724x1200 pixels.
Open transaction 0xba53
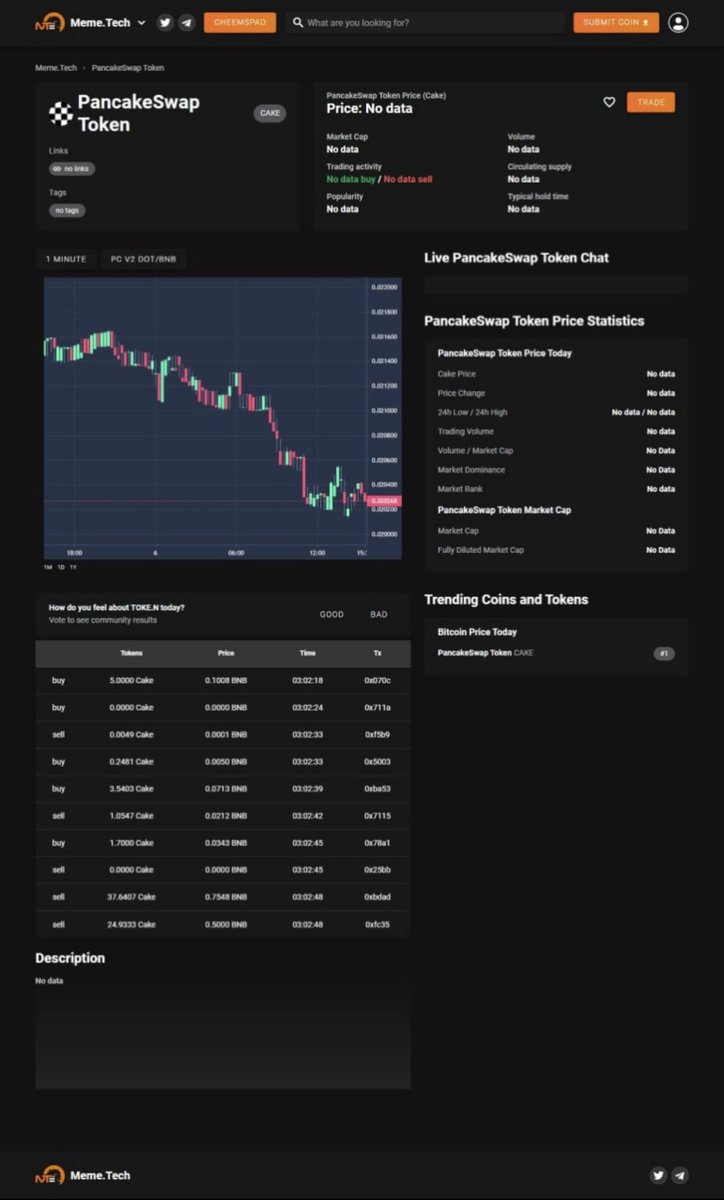point(377,788)
